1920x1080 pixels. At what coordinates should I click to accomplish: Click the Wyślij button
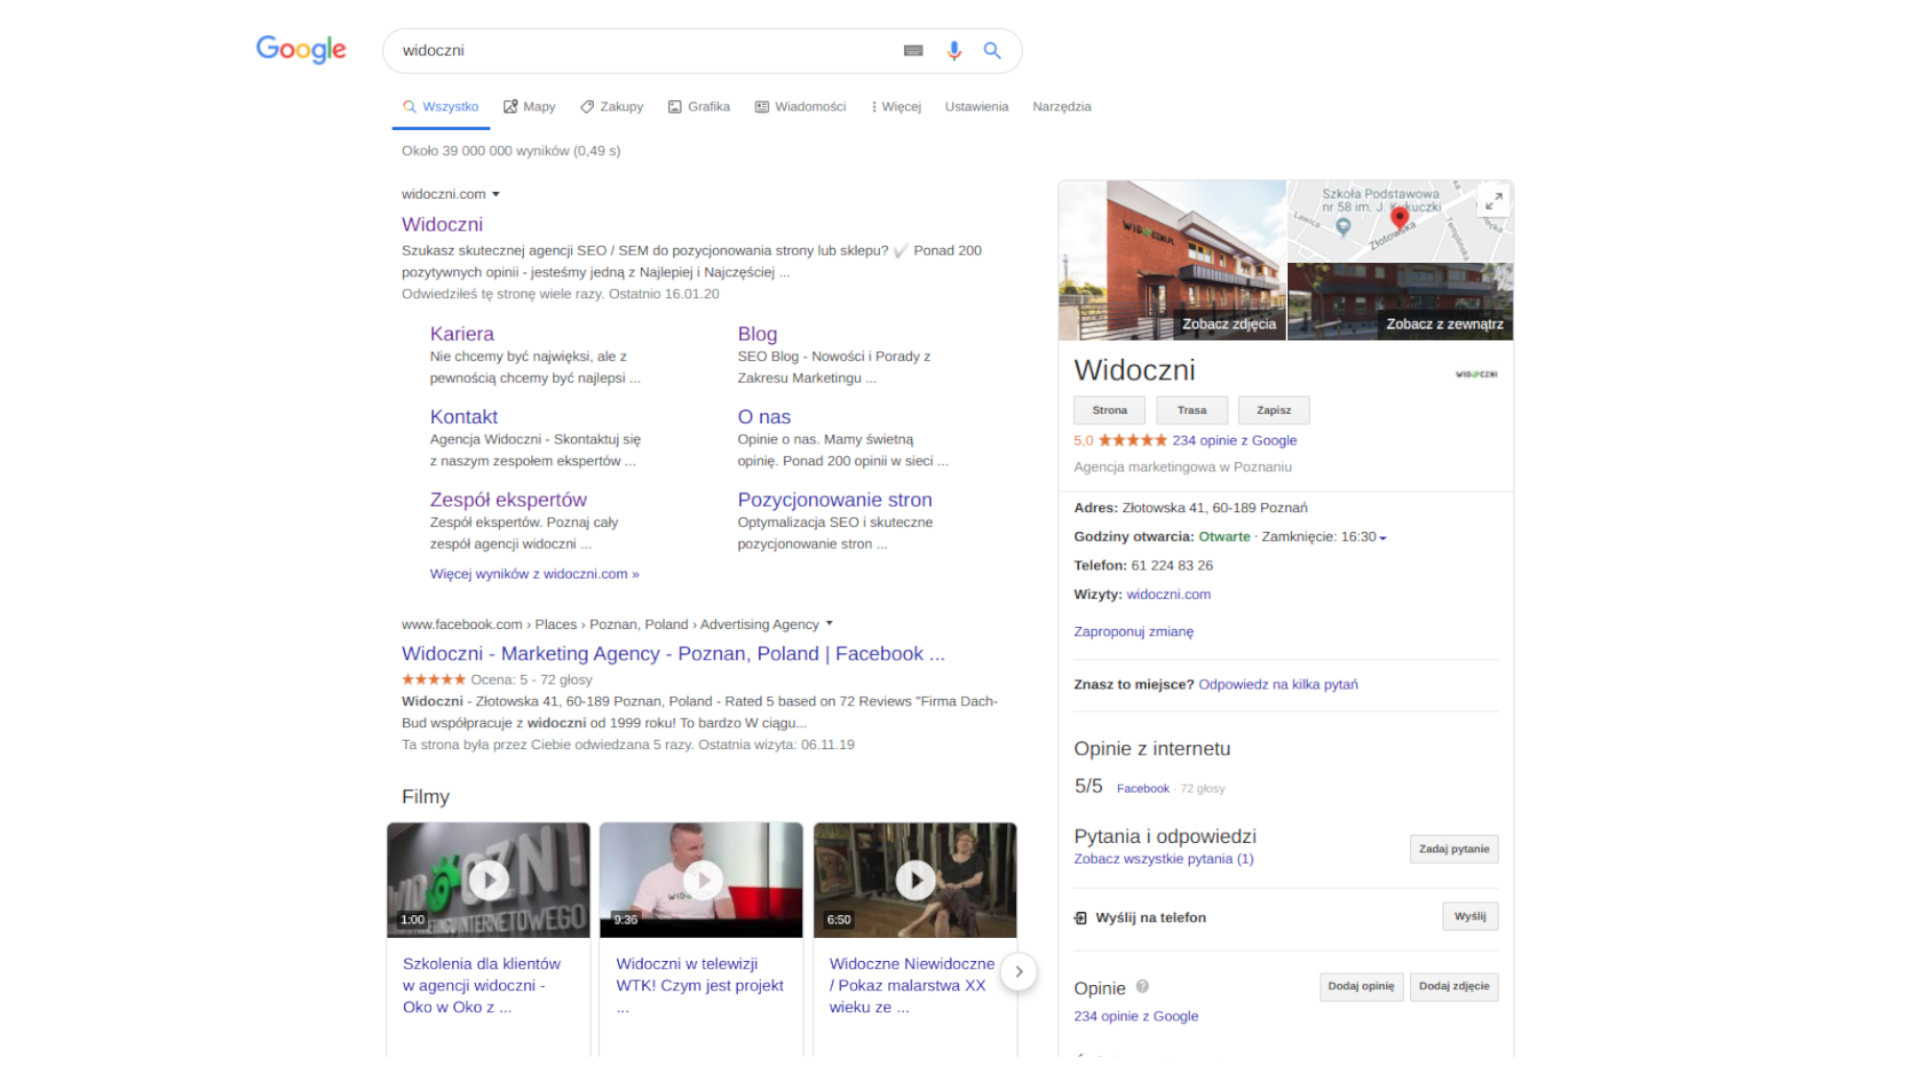1470,917
